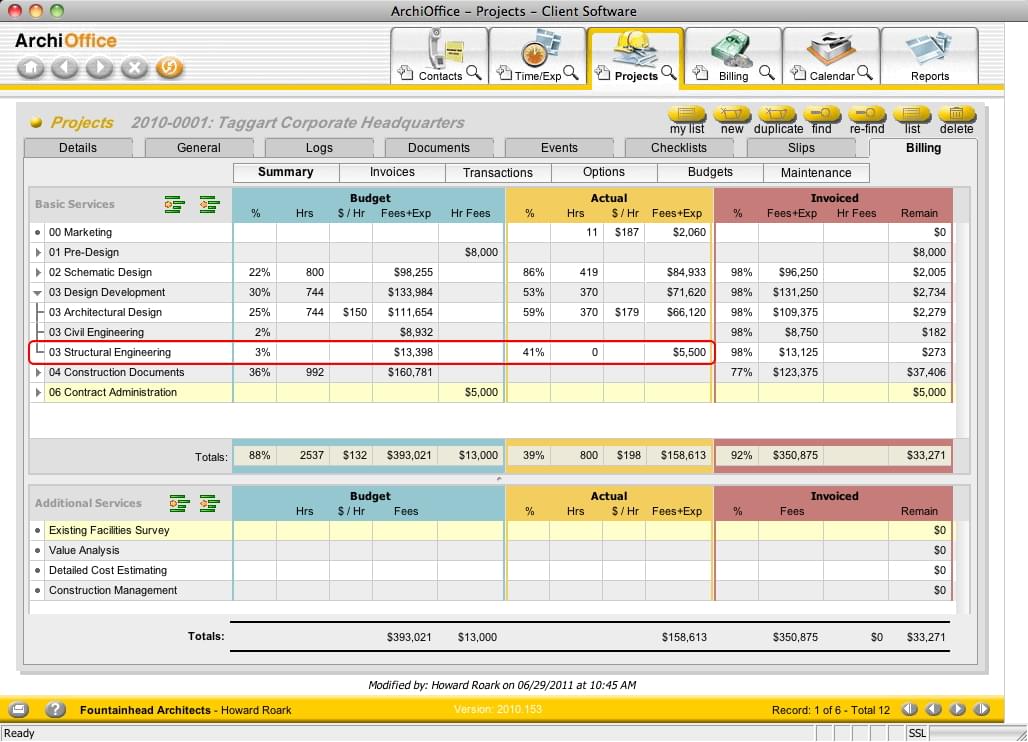Image resolution: width=1028 pixels, height=742 pixels.
Task: Open the Reports module
Action: (x=930, y=56)
